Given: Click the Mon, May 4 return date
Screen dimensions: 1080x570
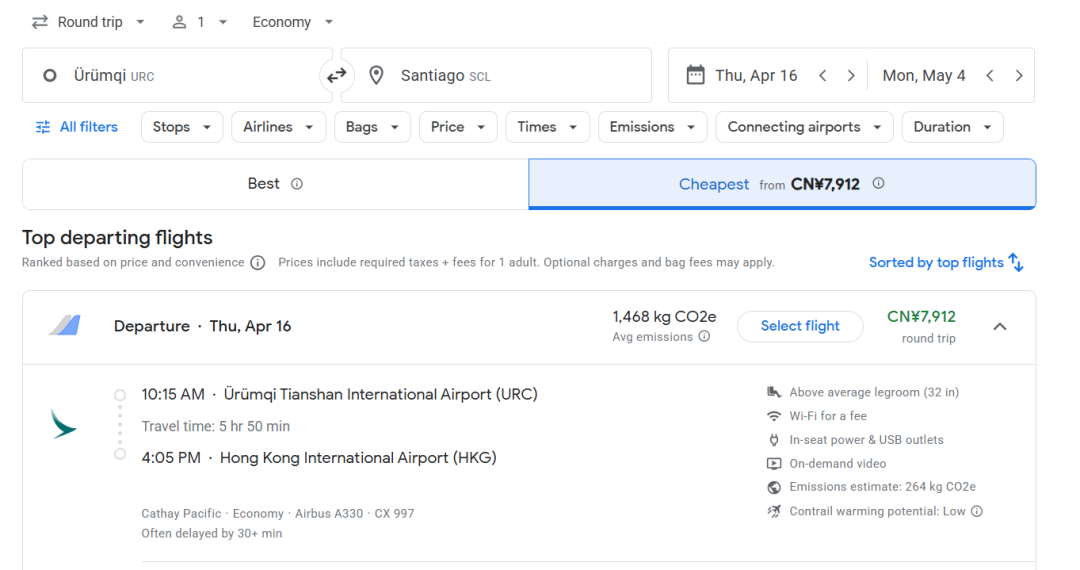Looking at the screenshot, I should coord(924,76).
